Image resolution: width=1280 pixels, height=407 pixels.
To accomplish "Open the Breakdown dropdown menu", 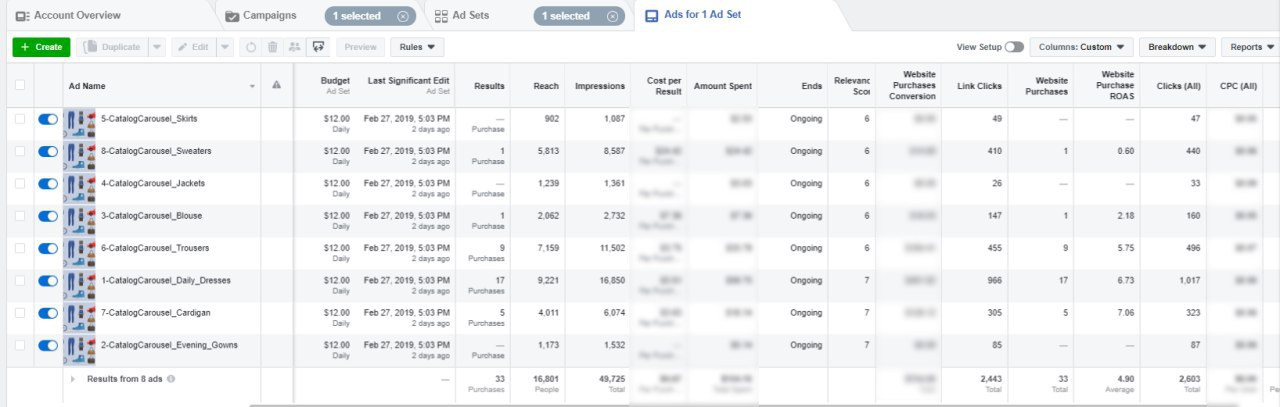I will (1176, 47).
